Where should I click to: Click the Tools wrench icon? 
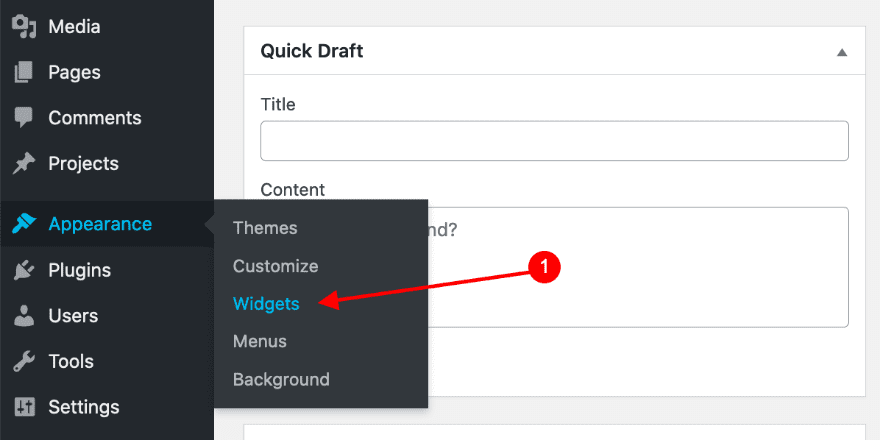point(24,362)
